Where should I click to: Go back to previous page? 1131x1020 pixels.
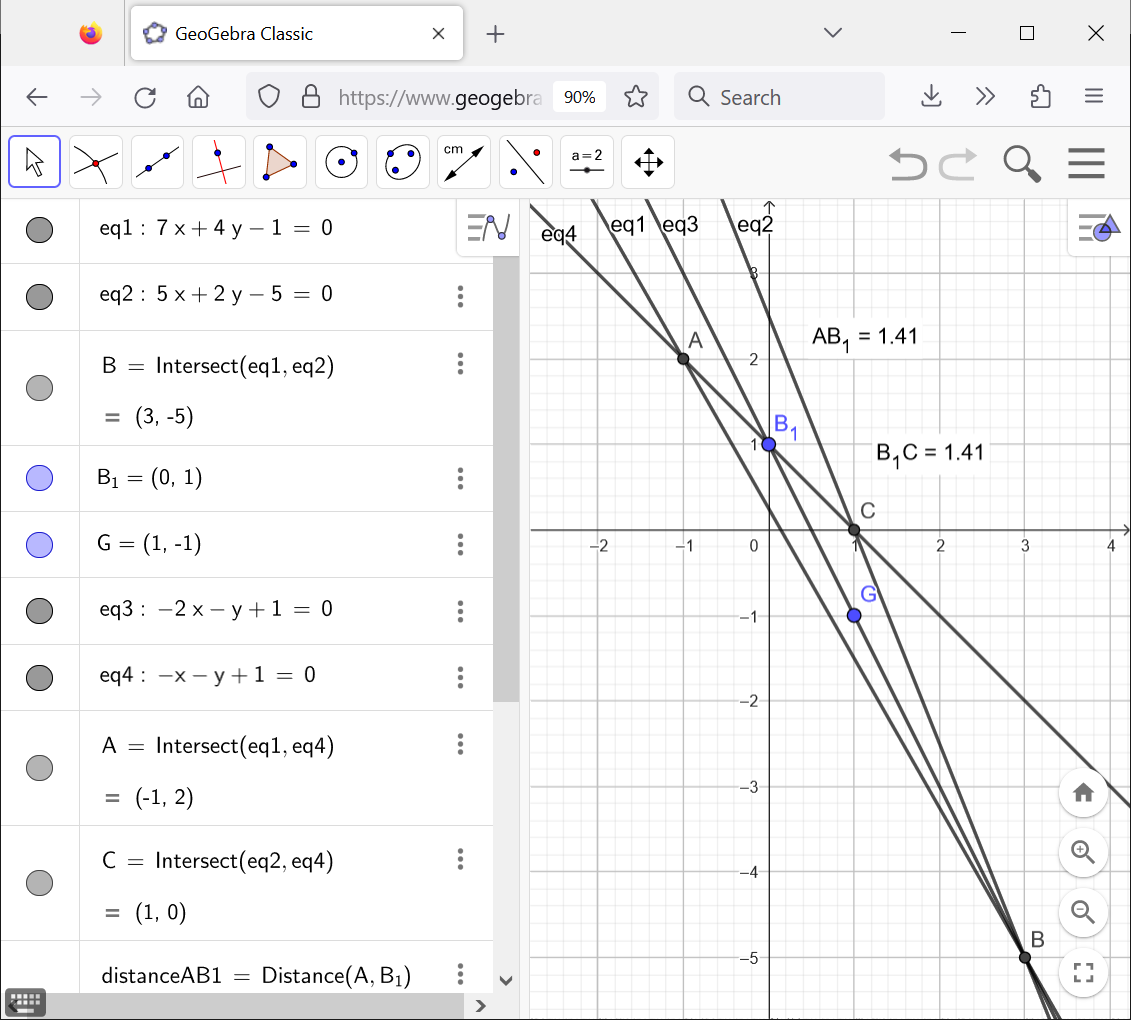tap(37, 97)
